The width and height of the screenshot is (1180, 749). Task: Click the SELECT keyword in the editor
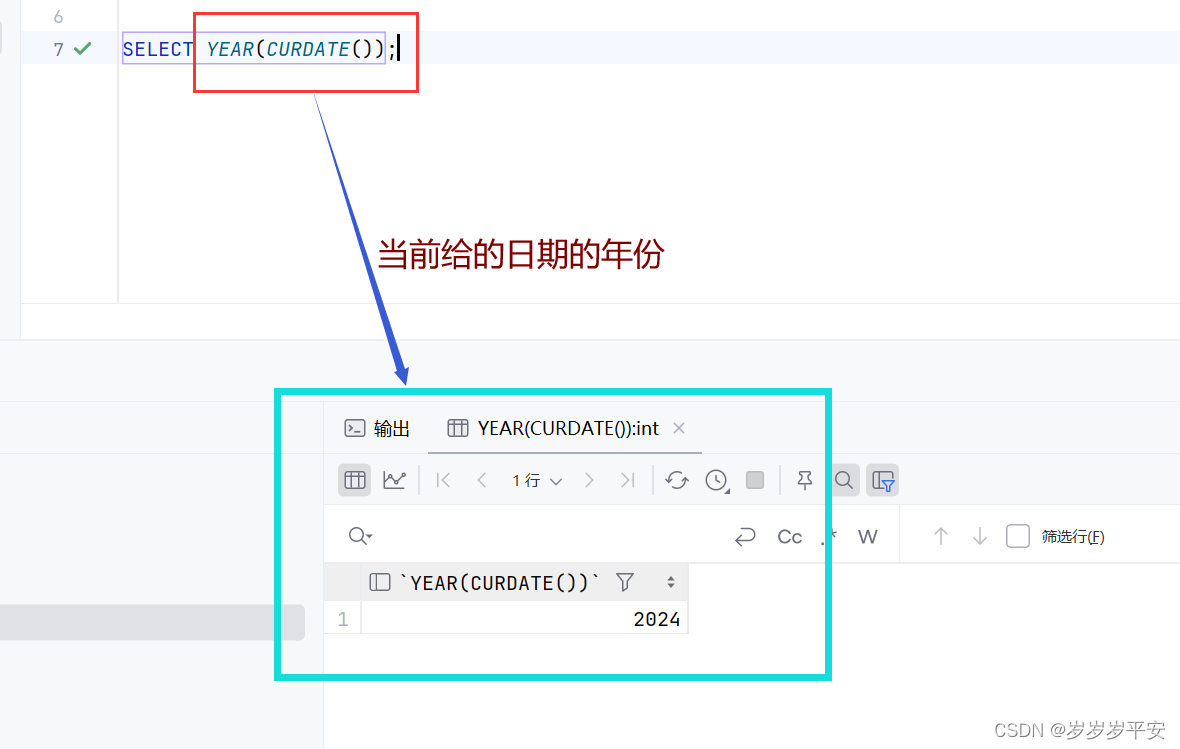pyautogui.click(x=158, y=50)
